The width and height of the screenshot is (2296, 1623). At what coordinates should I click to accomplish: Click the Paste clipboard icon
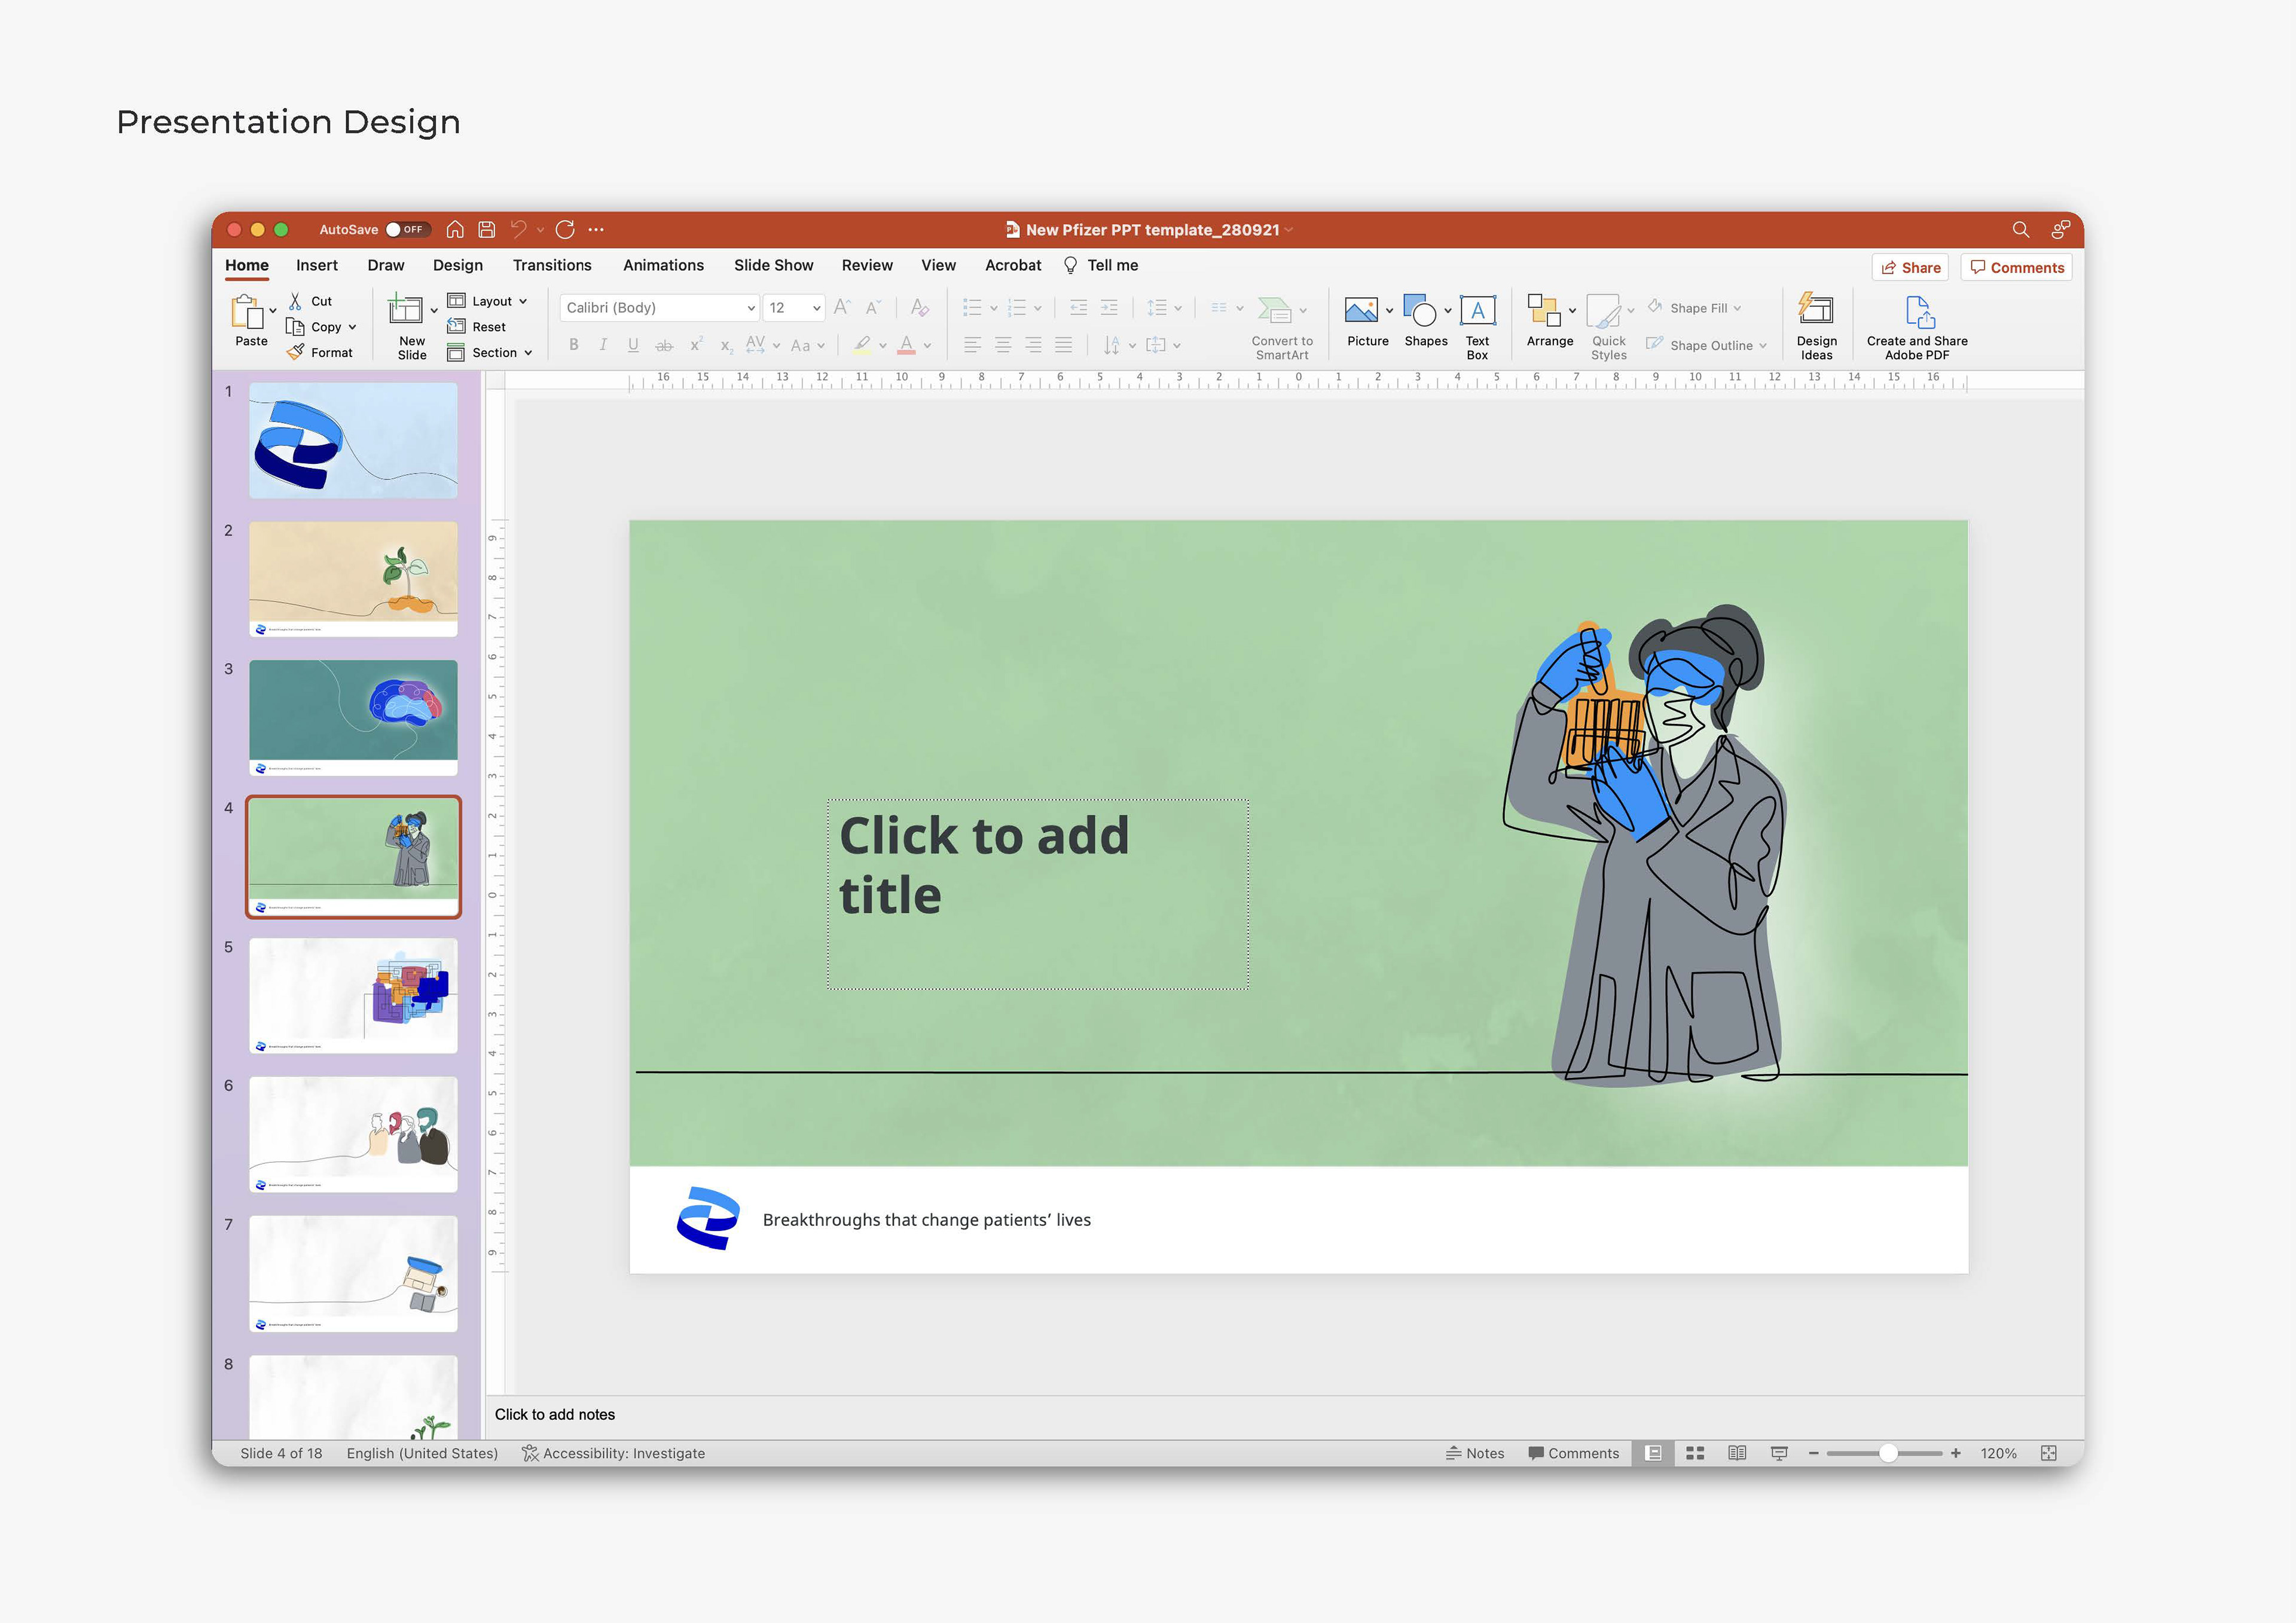tap(247, 312)
